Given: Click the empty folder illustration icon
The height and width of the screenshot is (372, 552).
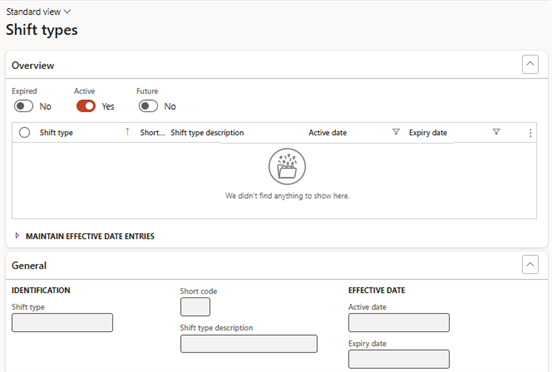Looking at the screenshot, I should coord(287,166).
